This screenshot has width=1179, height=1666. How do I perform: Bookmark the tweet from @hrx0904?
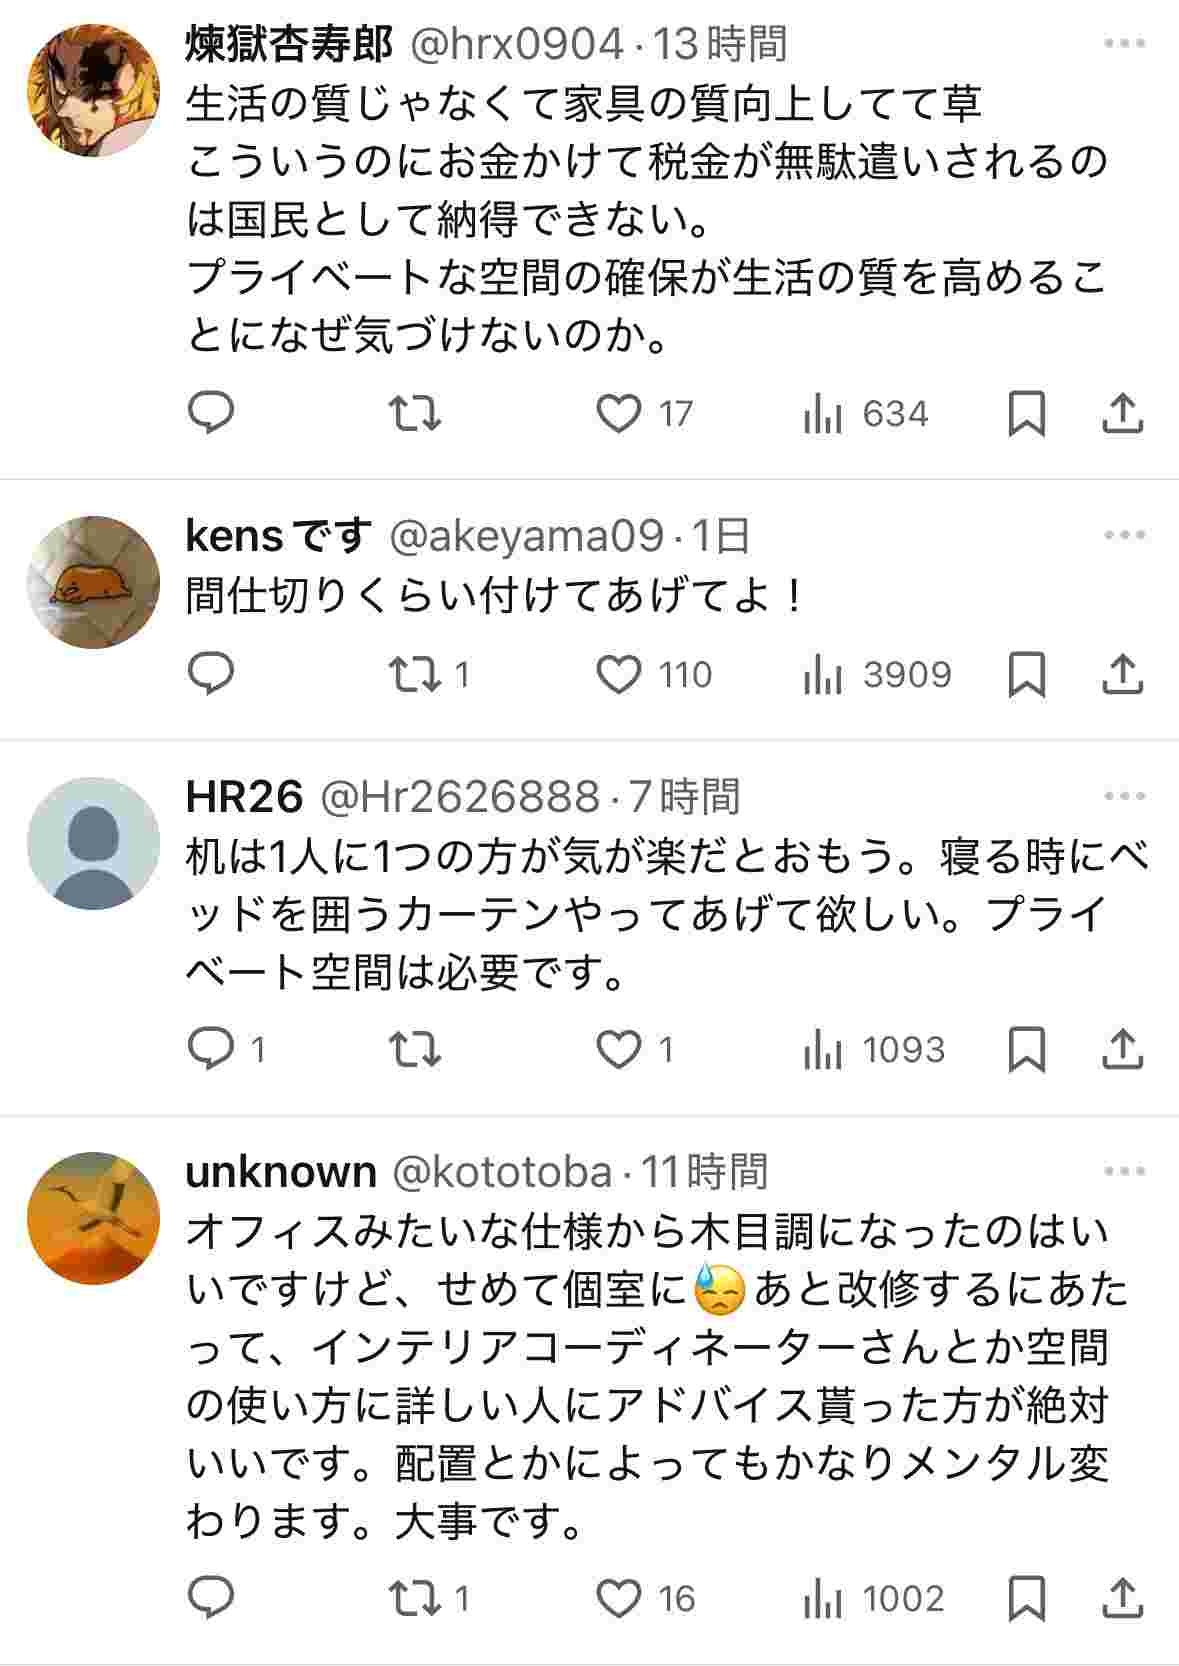(x=1026, y=413)
